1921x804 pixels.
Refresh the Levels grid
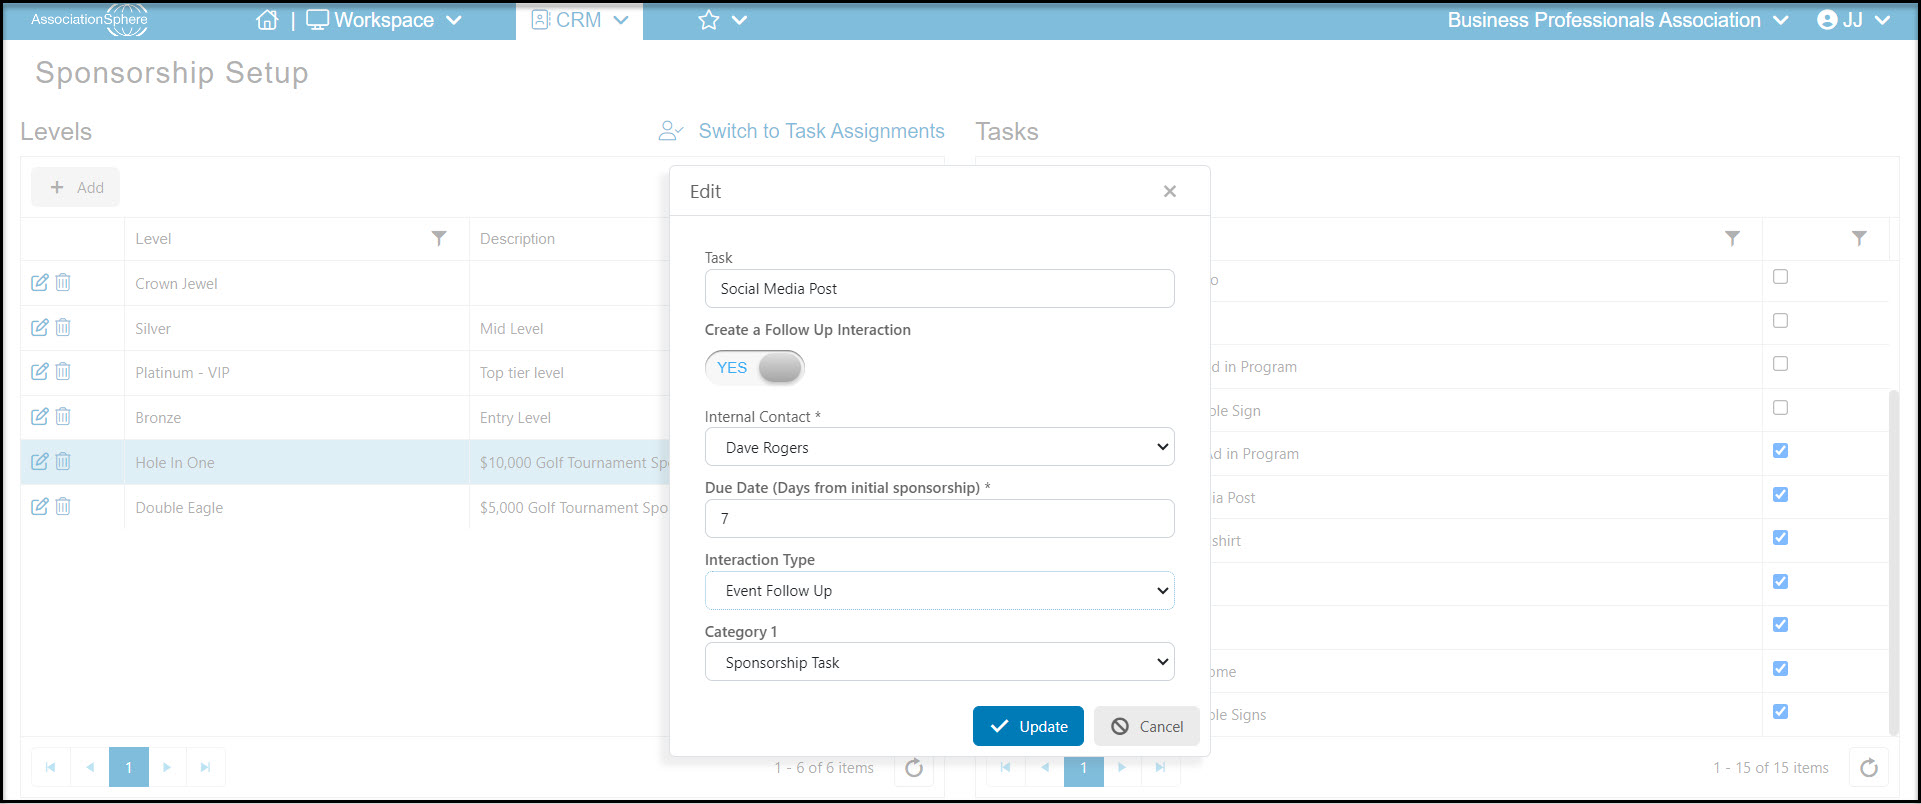914,768
